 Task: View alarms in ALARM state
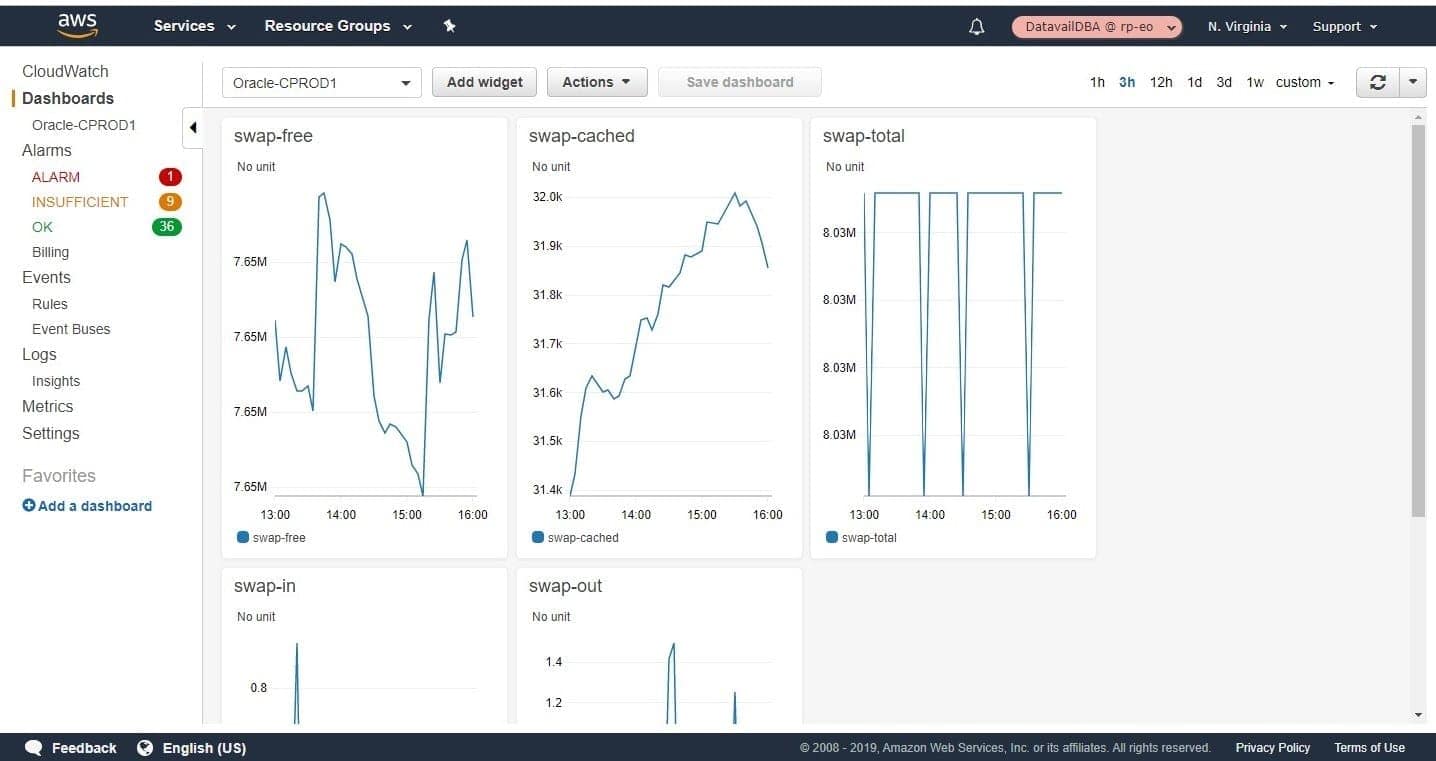(x=56, y=177)
